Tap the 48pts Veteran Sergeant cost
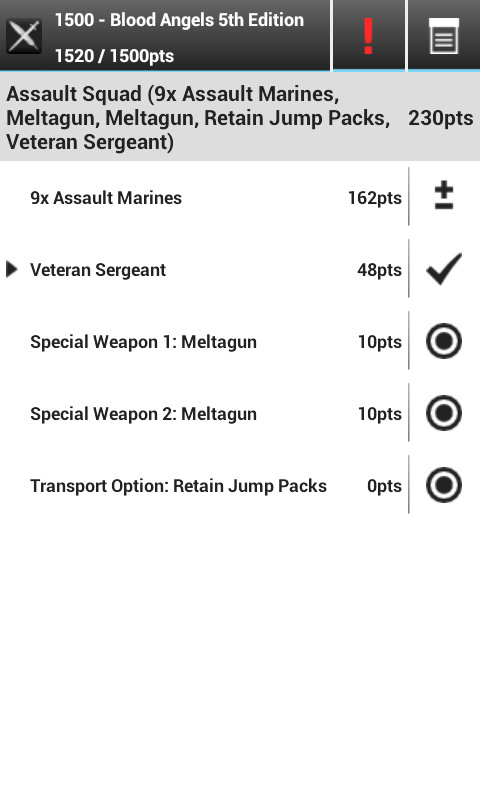The width and height of the screenshot is (480, 800). coord(380,270)
